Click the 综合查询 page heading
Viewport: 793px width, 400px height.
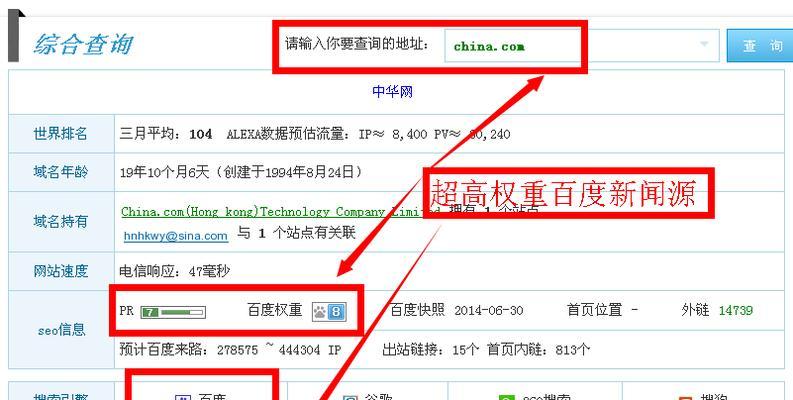(x=83, y=45)
